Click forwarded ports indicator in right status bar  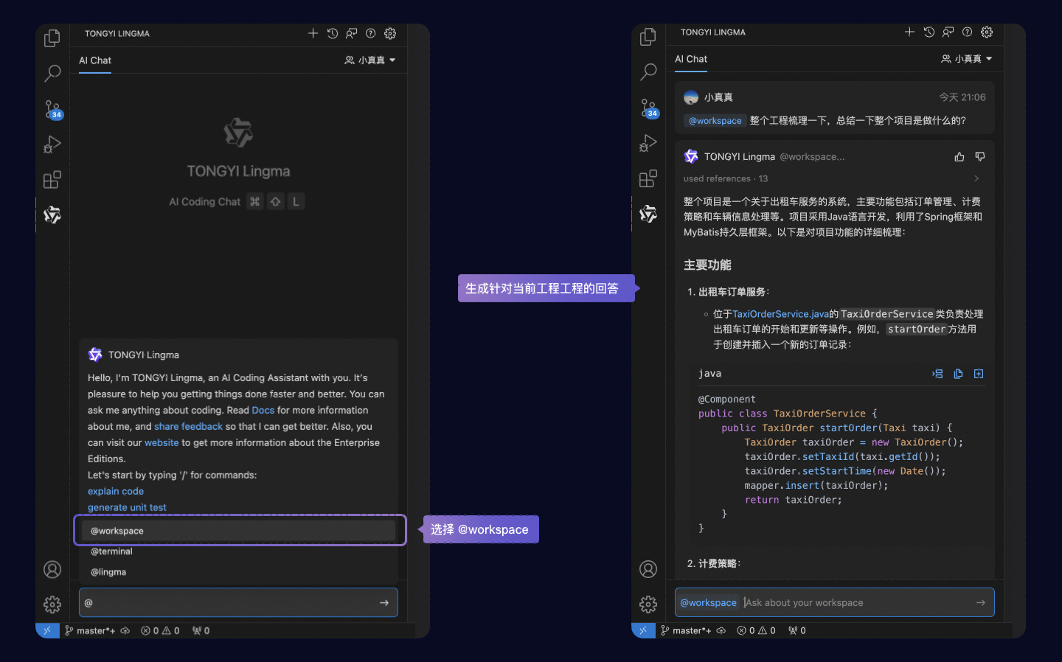tap(796, 630)
